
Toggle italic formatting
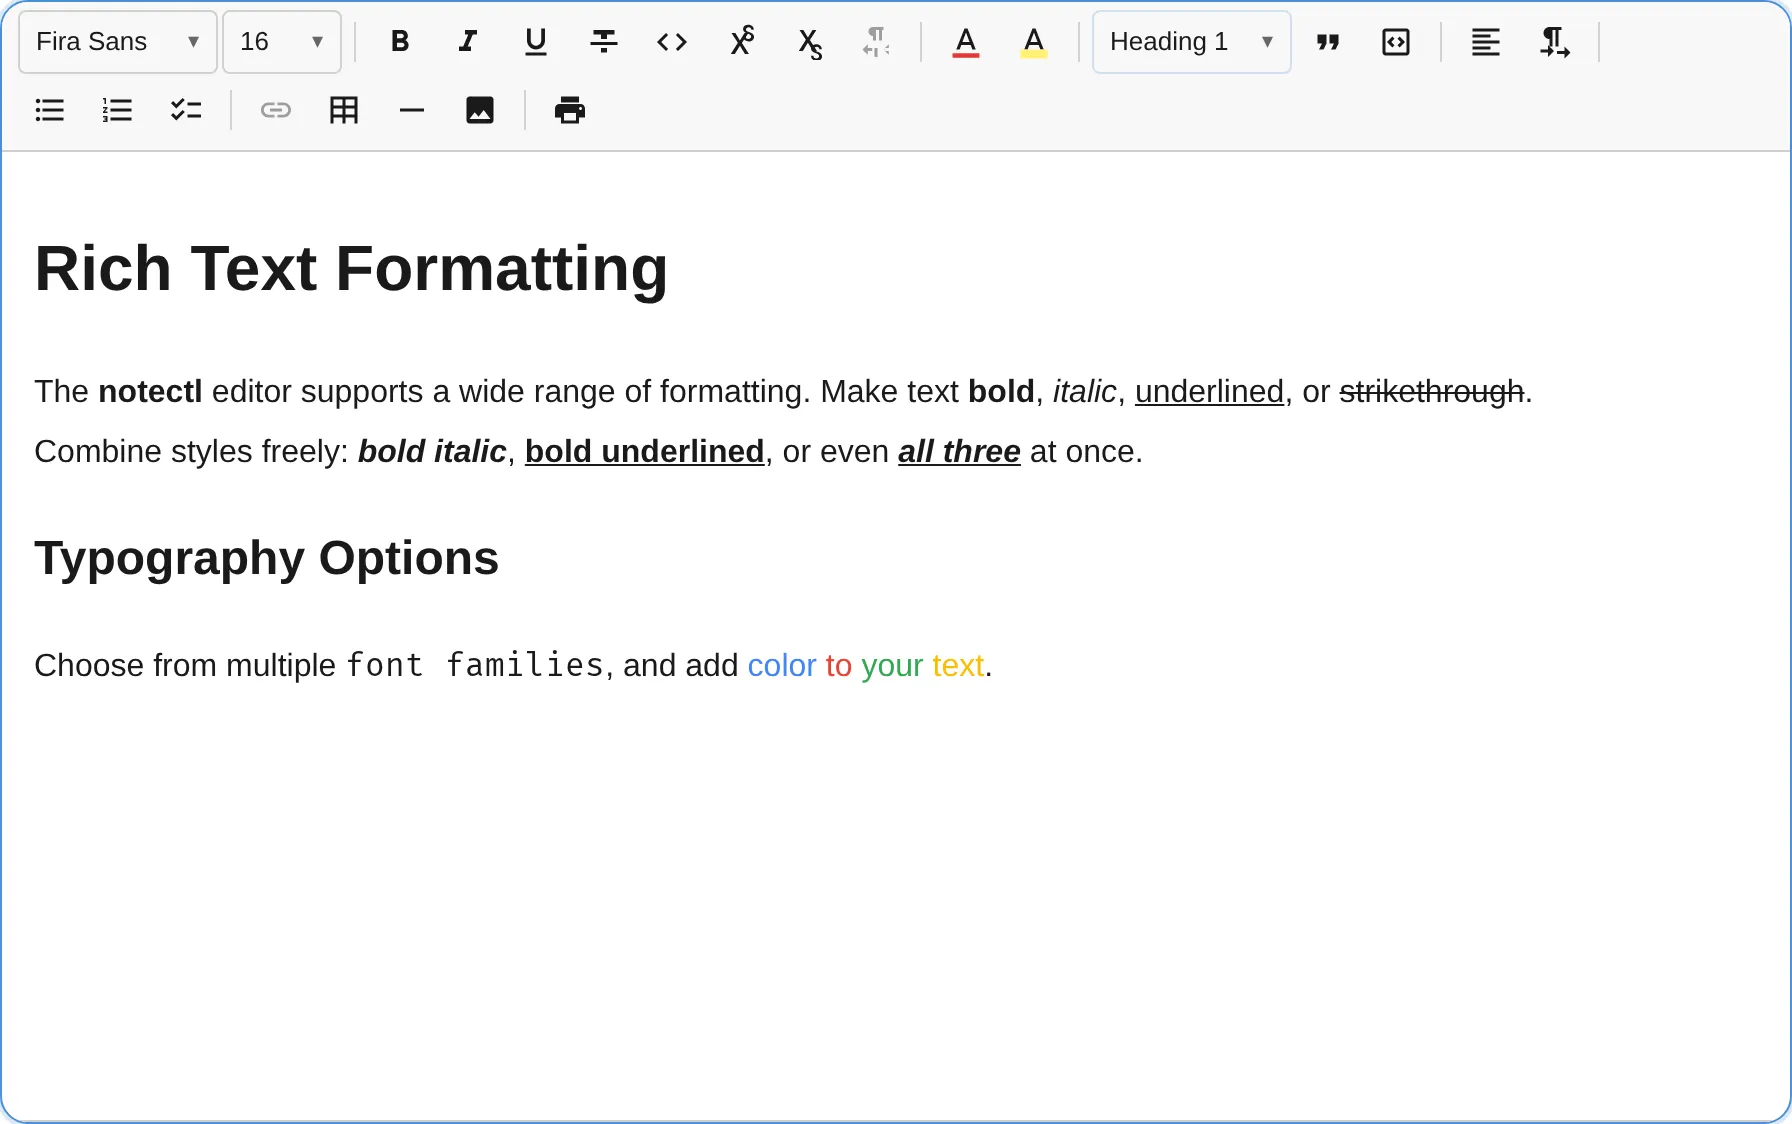pos(467,42)
